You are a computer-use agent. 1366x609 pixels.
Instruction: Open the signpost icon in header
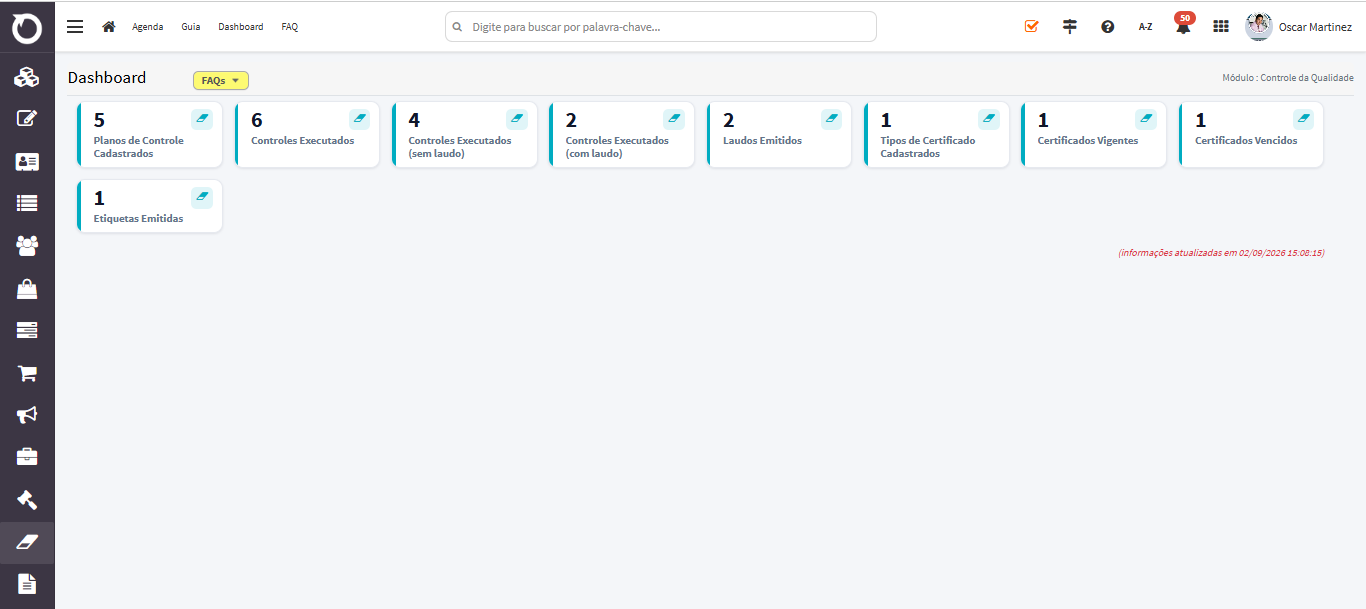(1070, 26)
